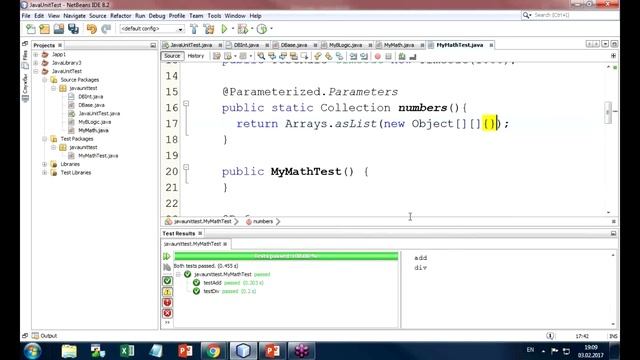Click the red Start Macro Recording icon
Screen dimensions: 640x360
click(x=378, y=56)
